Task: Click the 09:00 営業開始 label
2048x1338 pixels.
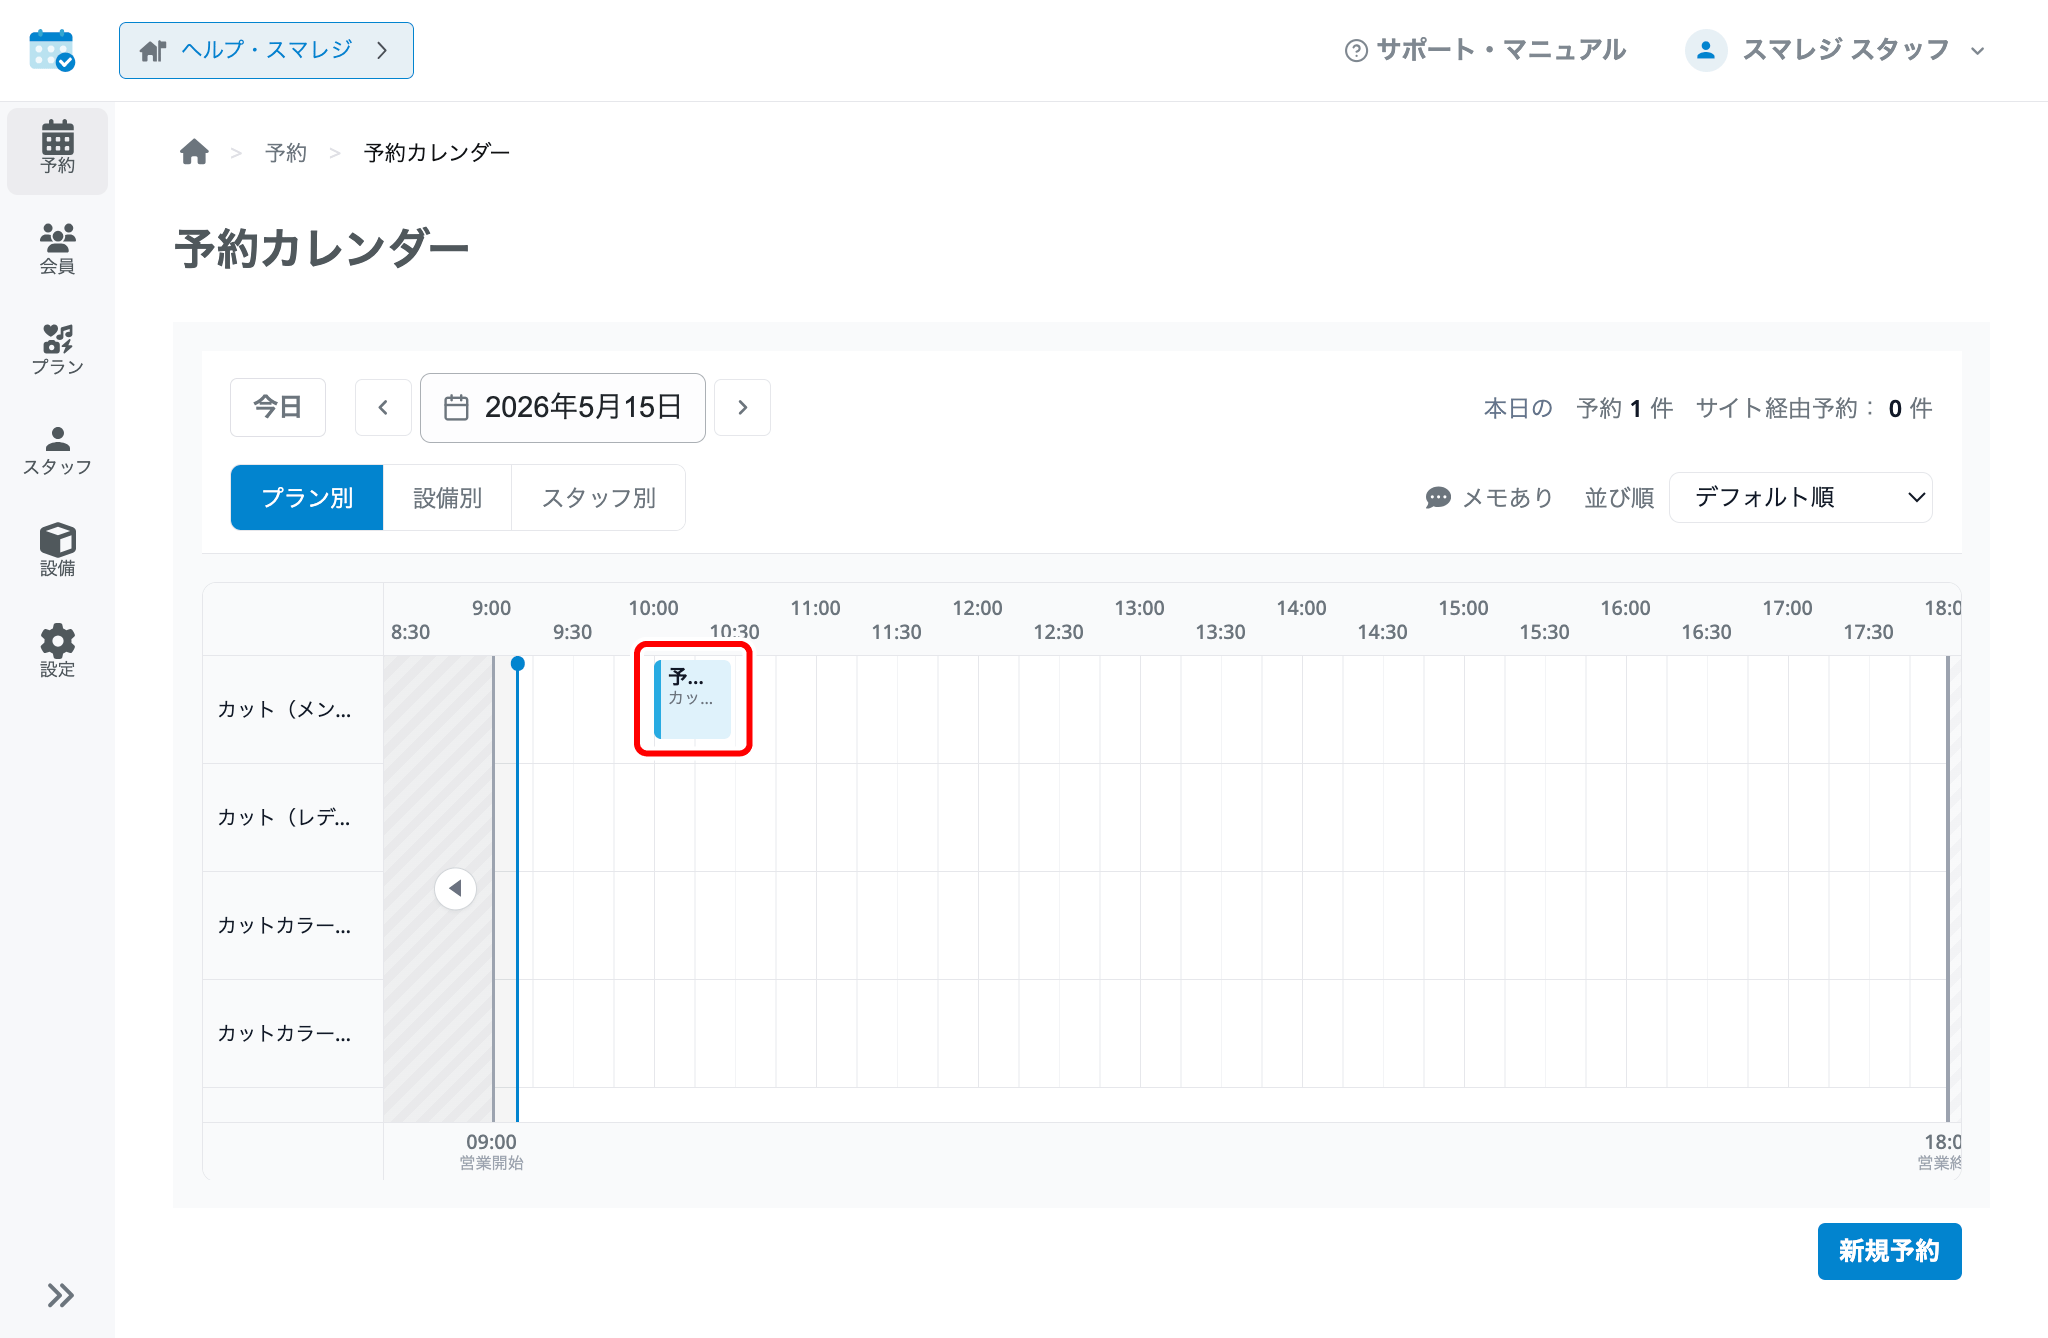Action: click(491, 1151)
